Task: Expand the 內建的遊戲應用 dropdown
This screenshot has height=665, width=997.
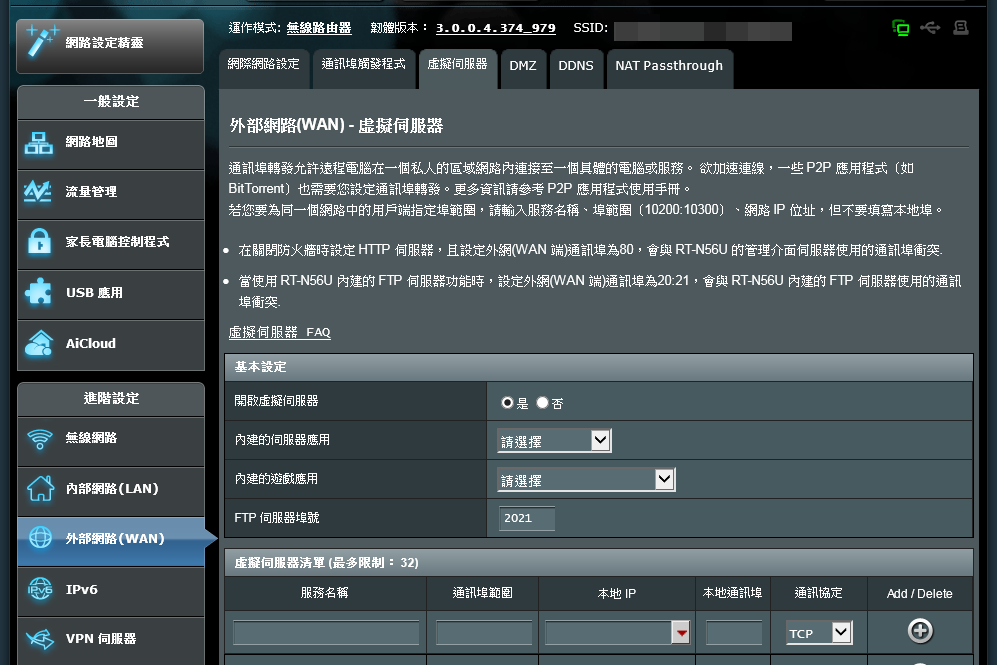Action: click(586, 480)
